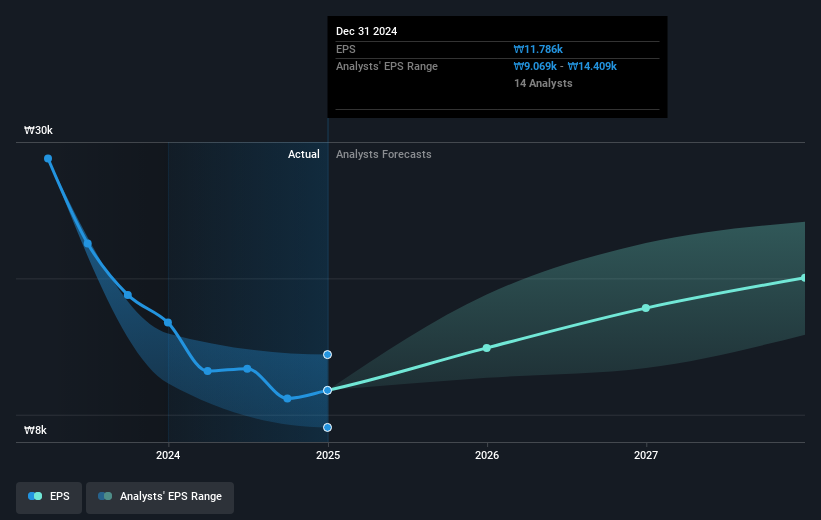The width and height of the screenshot is (821, 520).
Task: Click upper analyst range marker at 2025
Action: click(327, 355)
